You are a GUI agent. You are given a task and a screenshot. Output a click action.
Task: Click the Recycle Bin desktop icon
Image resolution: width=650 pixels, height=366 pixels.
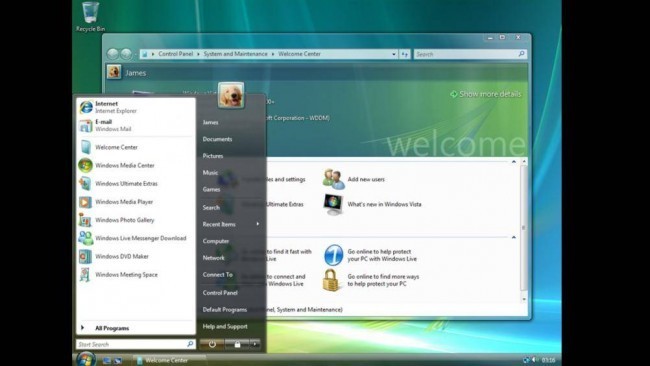point(90,16)
